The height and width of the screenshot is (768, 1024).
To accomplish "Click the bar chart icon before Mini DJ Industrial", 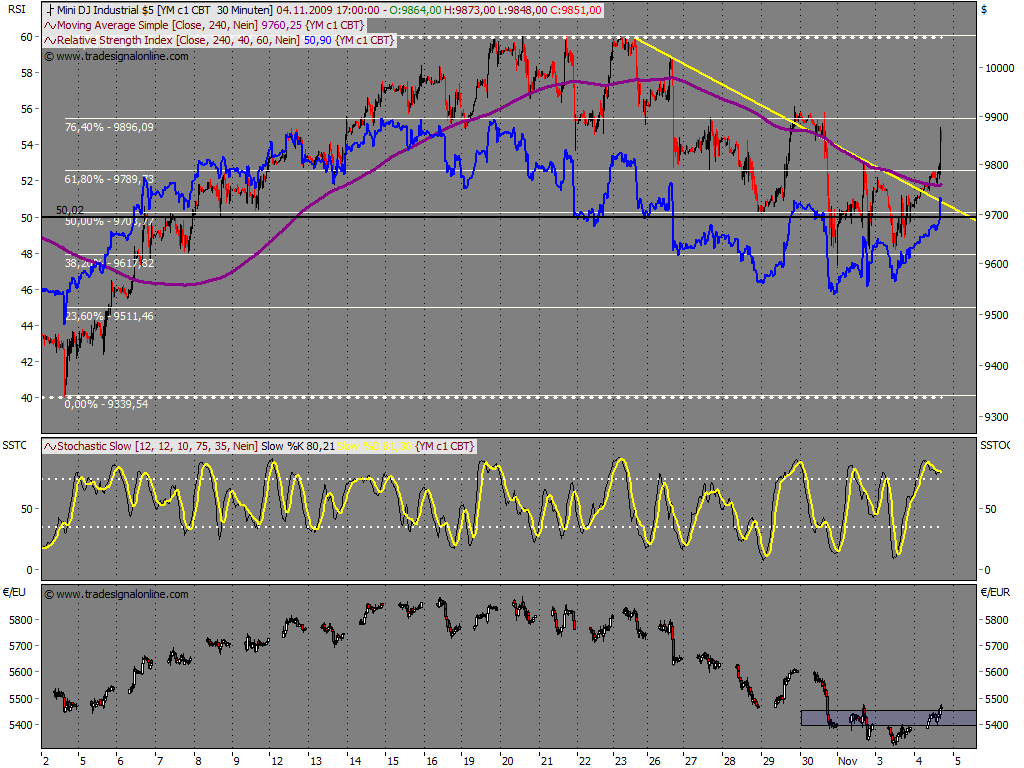I will click(x=50, y=10).
